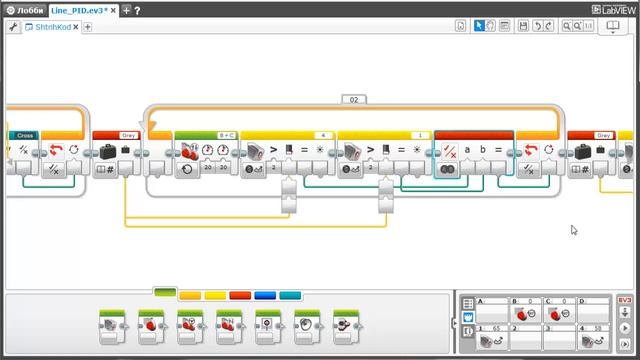Select the Color Sensor block on port 1
This screenshot has width=640, height=360.
(384, 155)
